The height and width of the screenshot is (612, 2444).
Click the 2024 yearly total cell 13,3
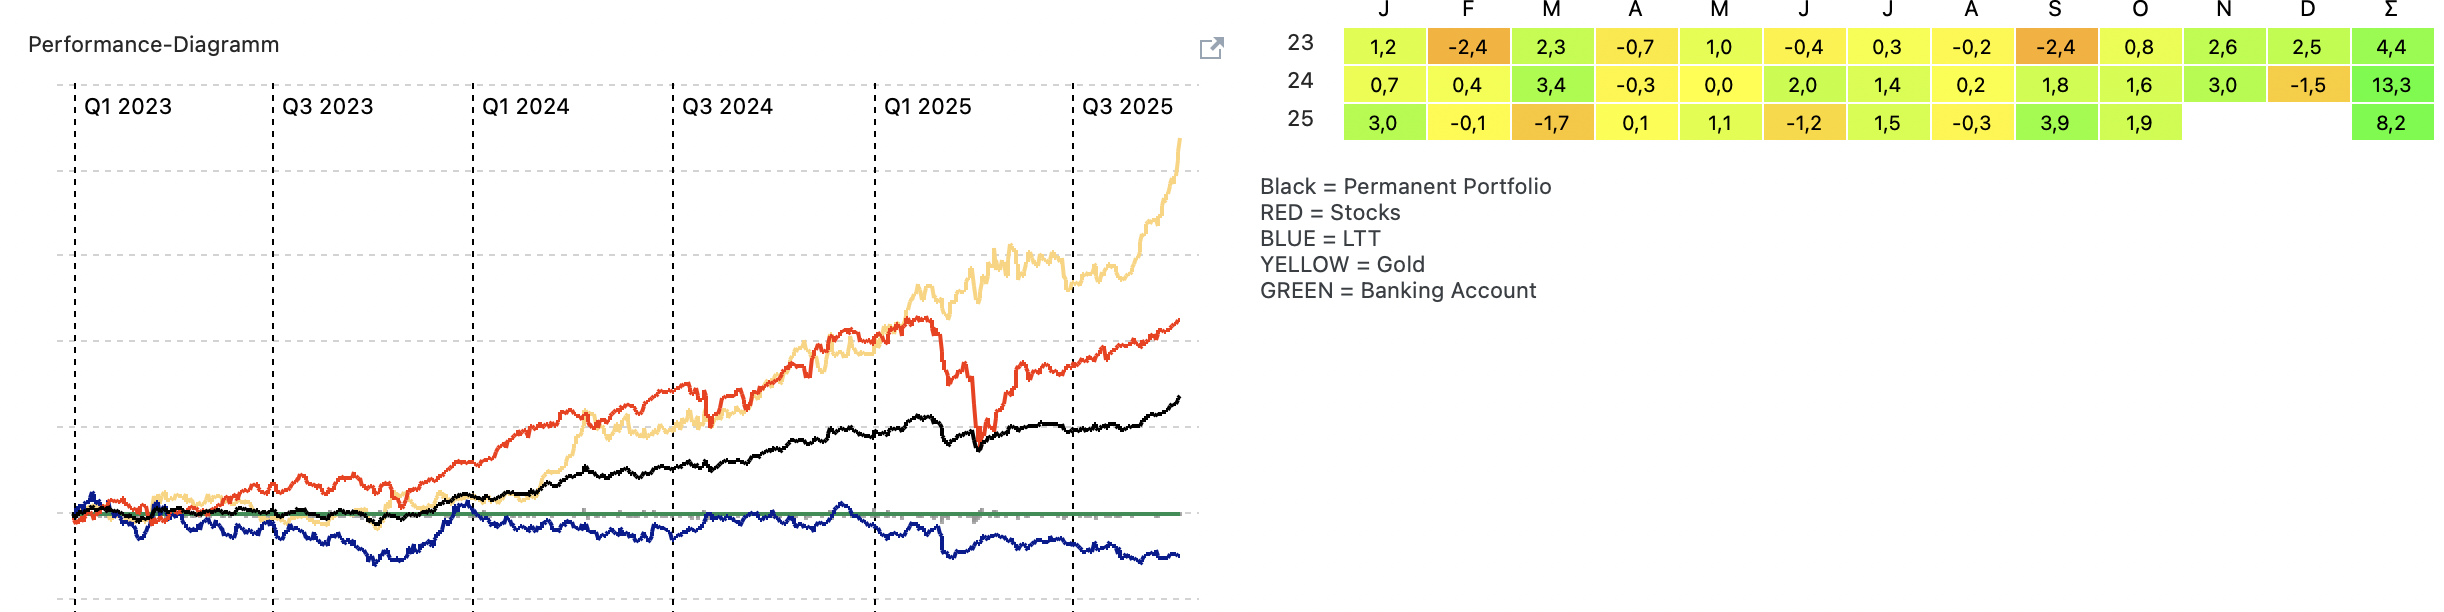(2391, 85)
